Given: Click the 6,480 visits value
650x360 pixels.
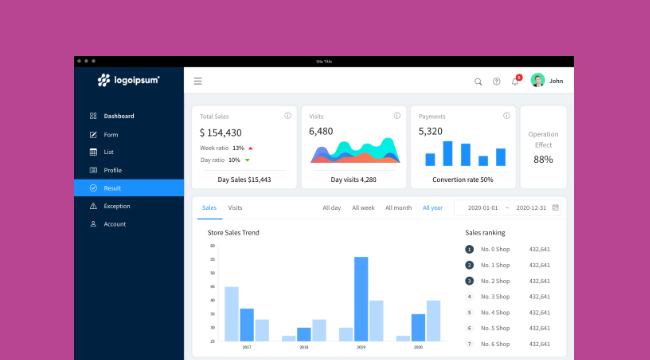Looking at the screenshot, I should (321, 131).
